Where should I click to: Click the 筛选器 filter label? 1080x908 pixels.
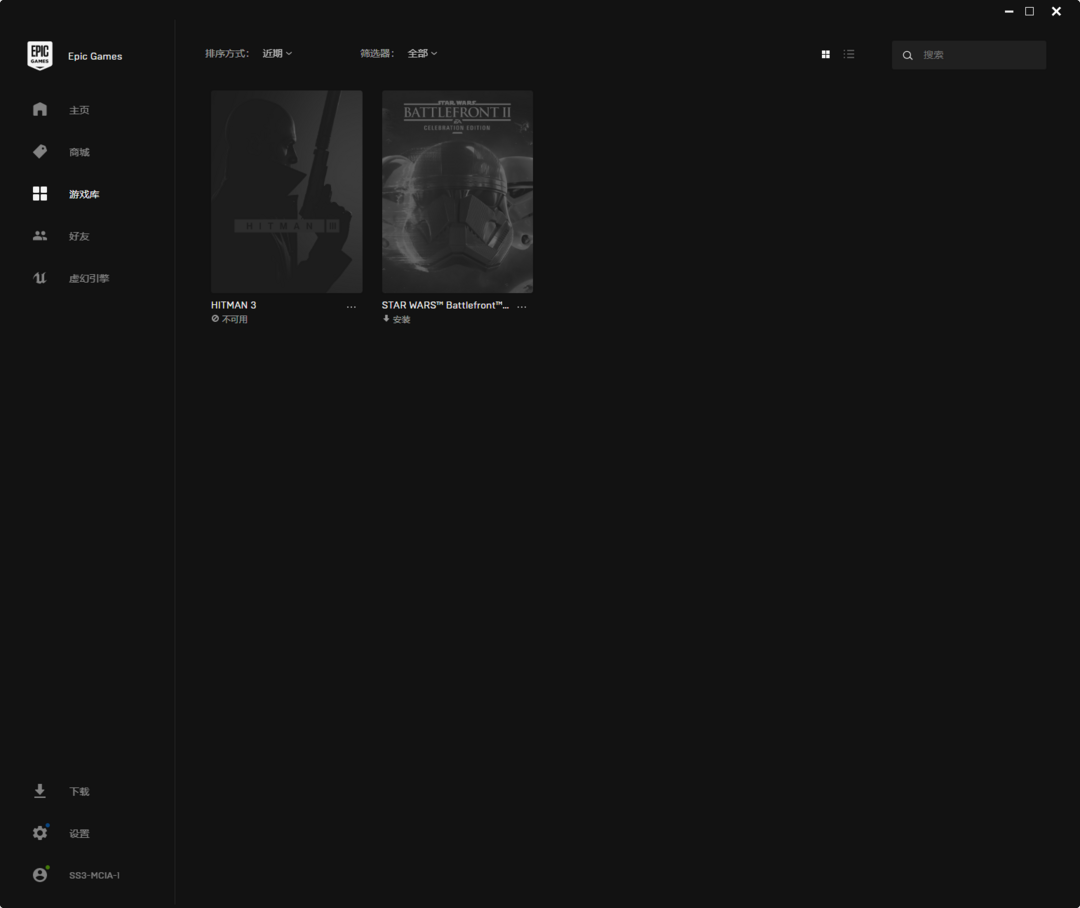377,54
